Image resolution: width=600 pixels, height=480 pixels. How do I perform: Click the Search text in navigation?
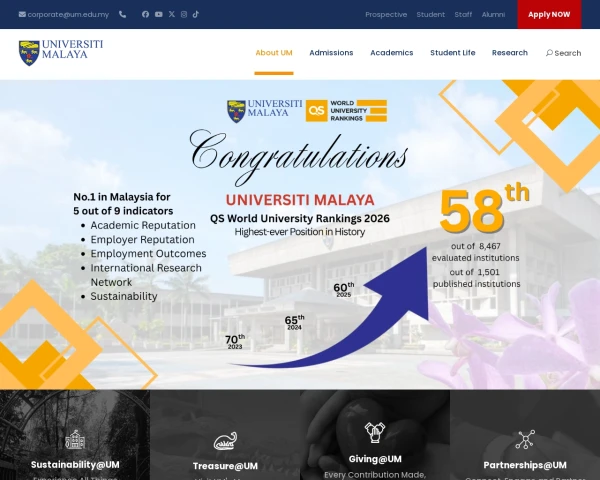pos(568,53)
